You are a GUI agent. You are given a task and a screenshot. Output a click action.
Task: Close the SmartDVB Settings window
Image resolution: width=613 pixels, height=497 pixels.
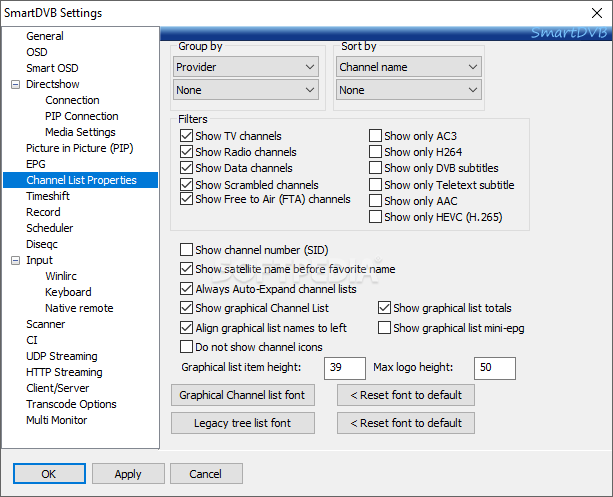[597, 13]
